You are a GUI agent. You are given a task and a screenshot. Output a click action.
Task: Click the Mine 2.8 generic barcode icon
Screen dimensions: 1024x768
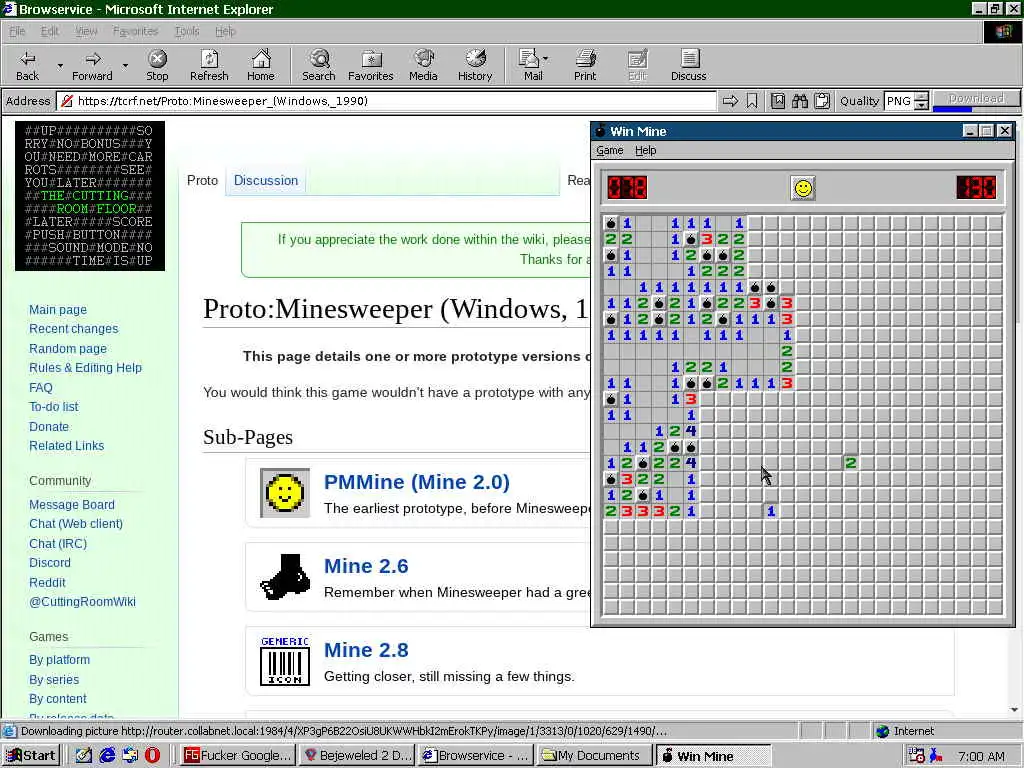click(285, 661)
